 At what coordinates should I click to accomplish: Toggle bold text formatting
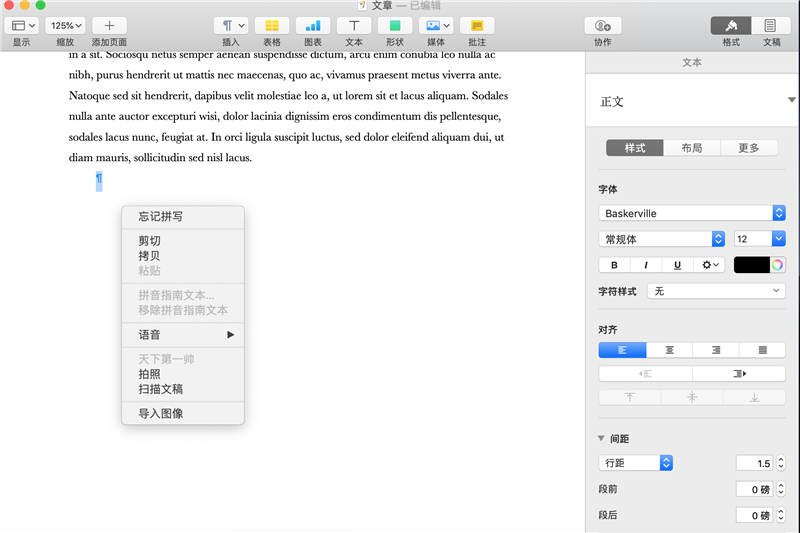coord(614,265)
